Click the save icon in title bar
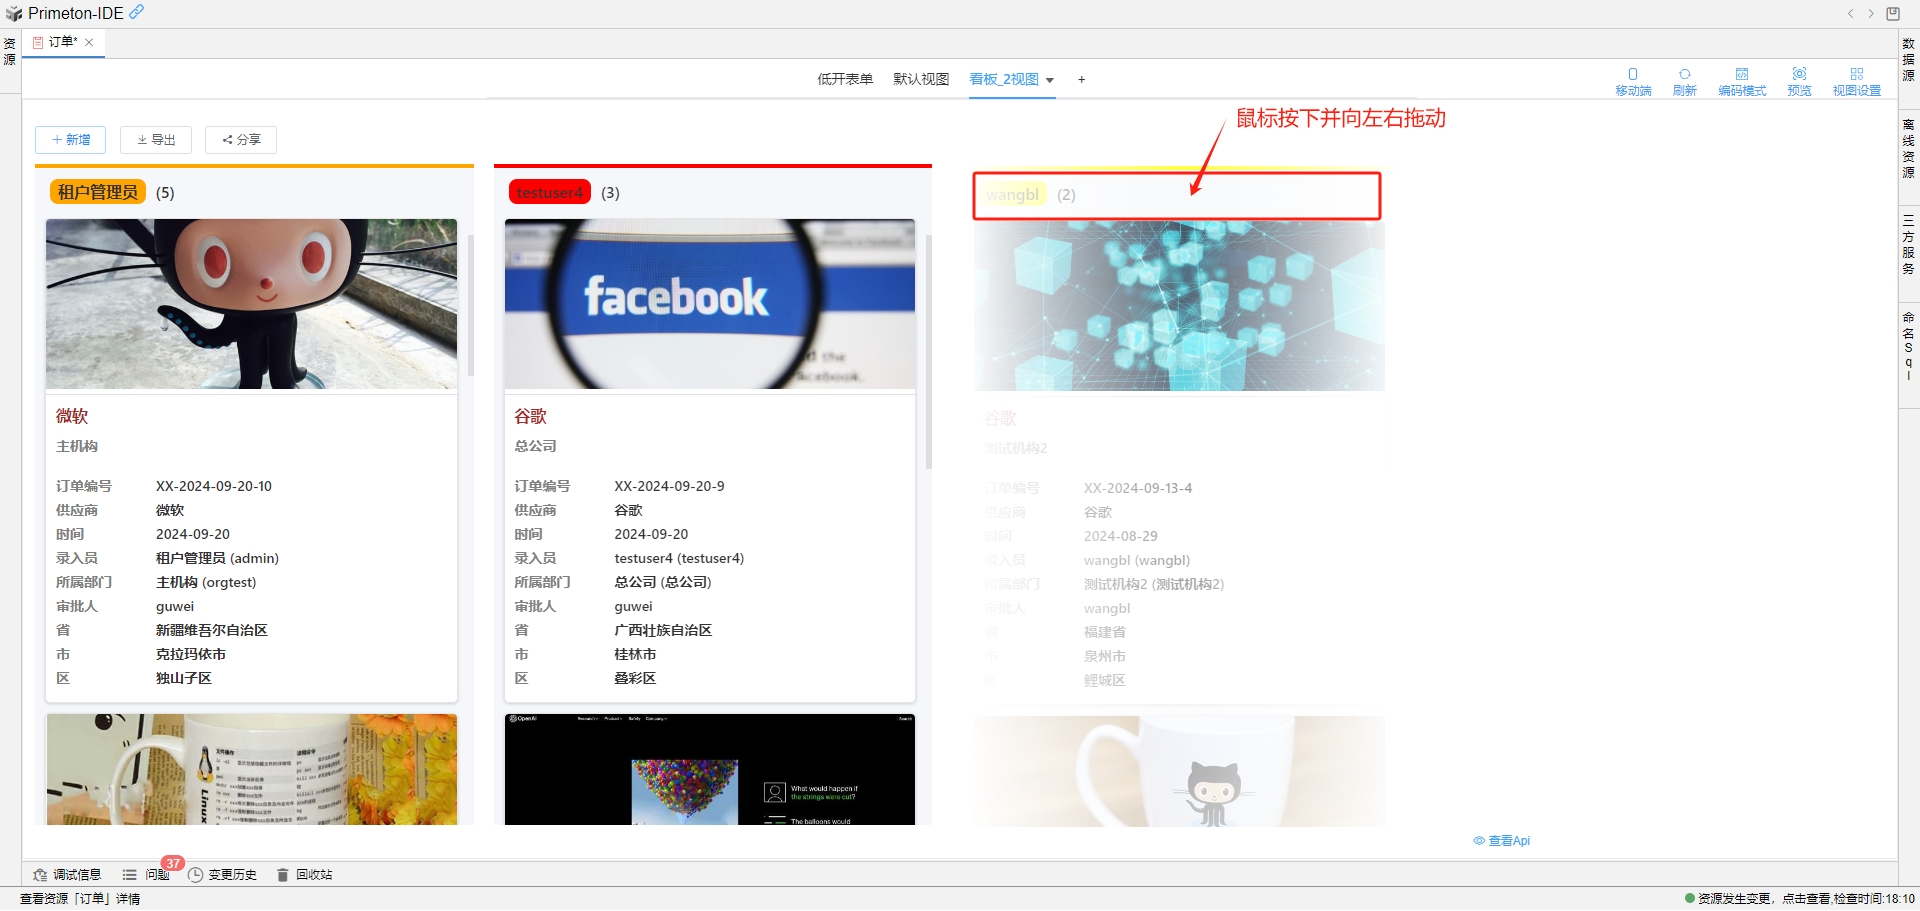1920x911 pixels. [1893, 14]
